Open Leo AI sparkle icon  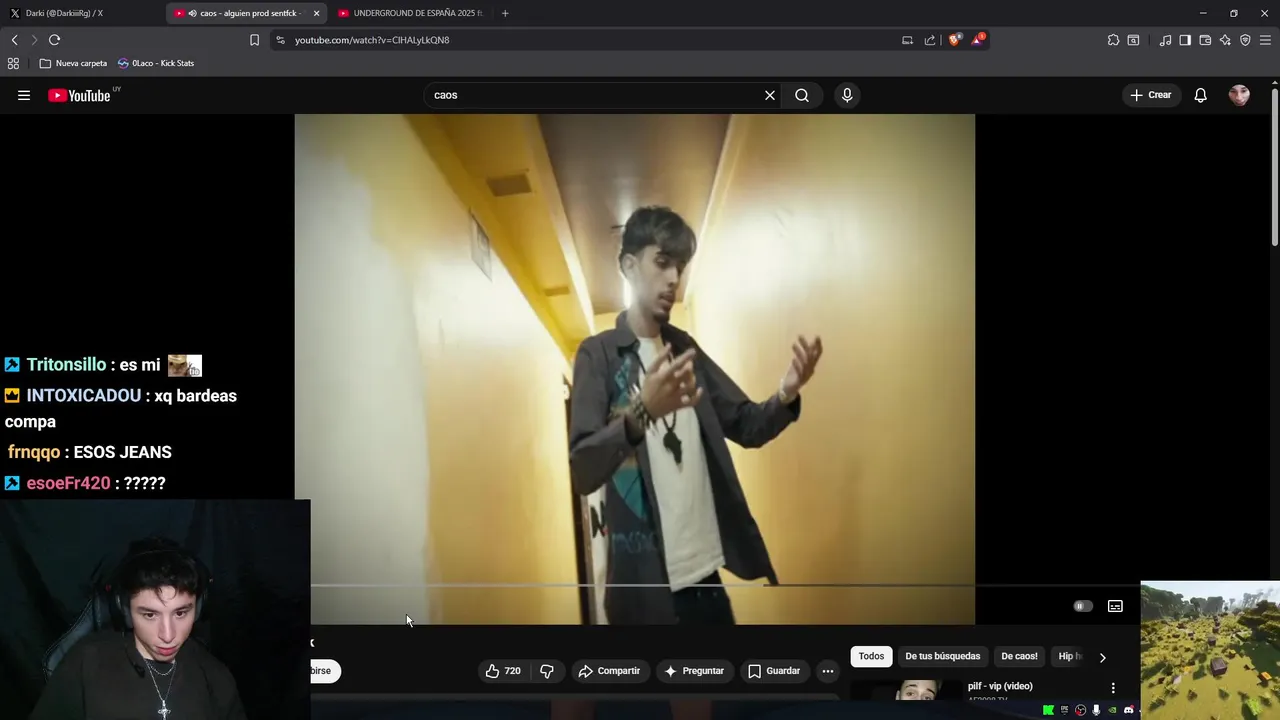pyautogui.click(x=1225, y=40)
